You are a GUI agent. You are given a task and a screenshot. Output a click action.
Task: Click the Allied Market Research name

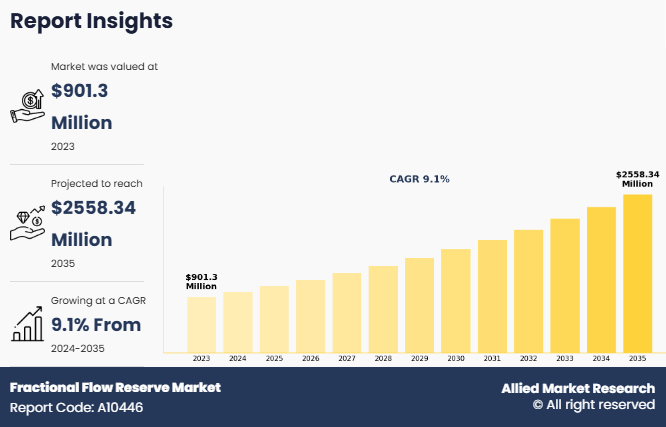pyautogui.click(x=578, y=388)
